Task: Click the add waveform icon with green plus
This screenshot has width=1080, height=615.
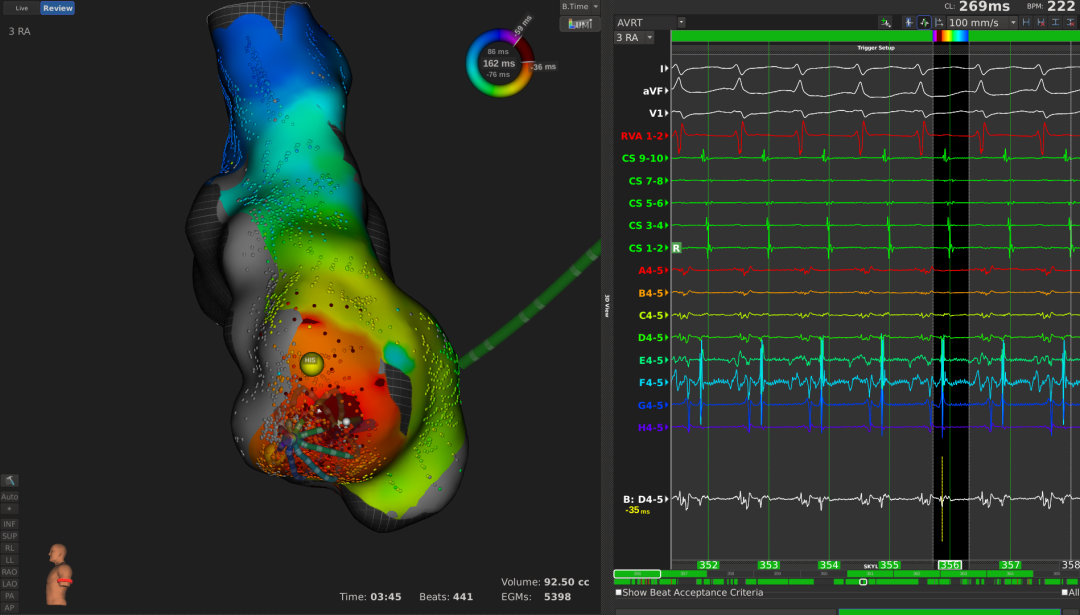Action: 885,22
